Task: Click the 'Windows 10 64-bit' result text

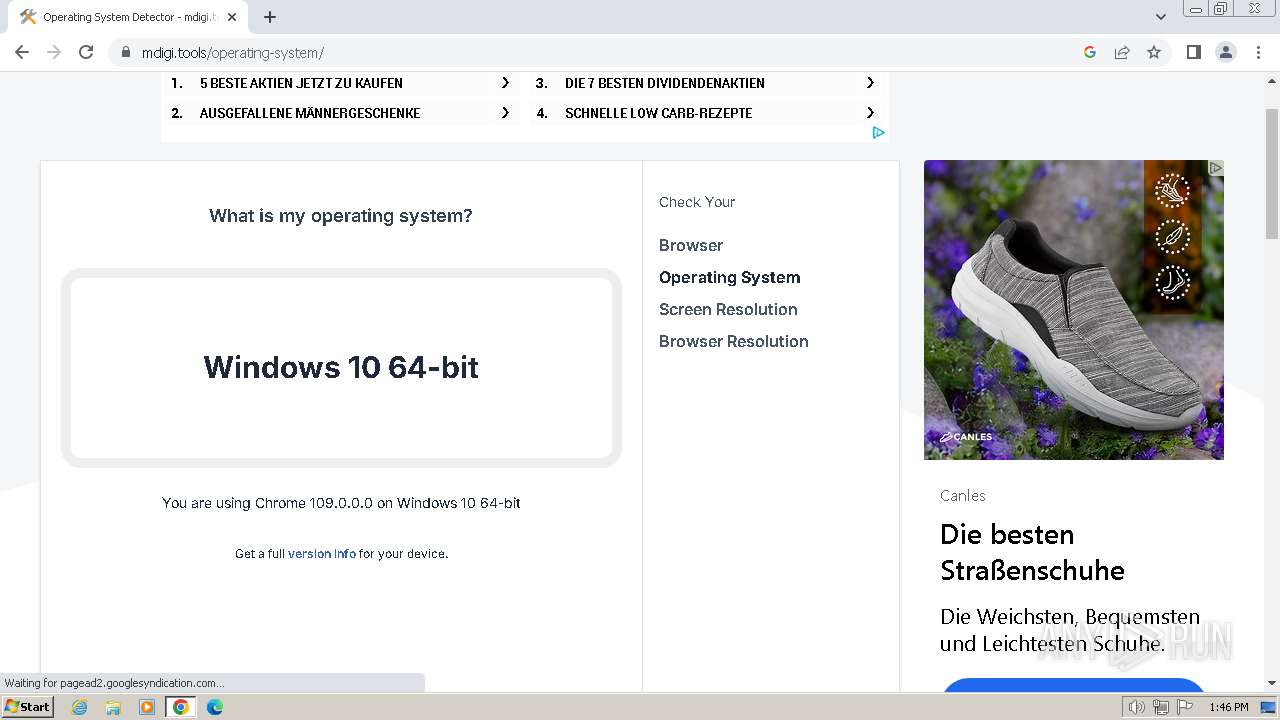Action: [341, 367]
